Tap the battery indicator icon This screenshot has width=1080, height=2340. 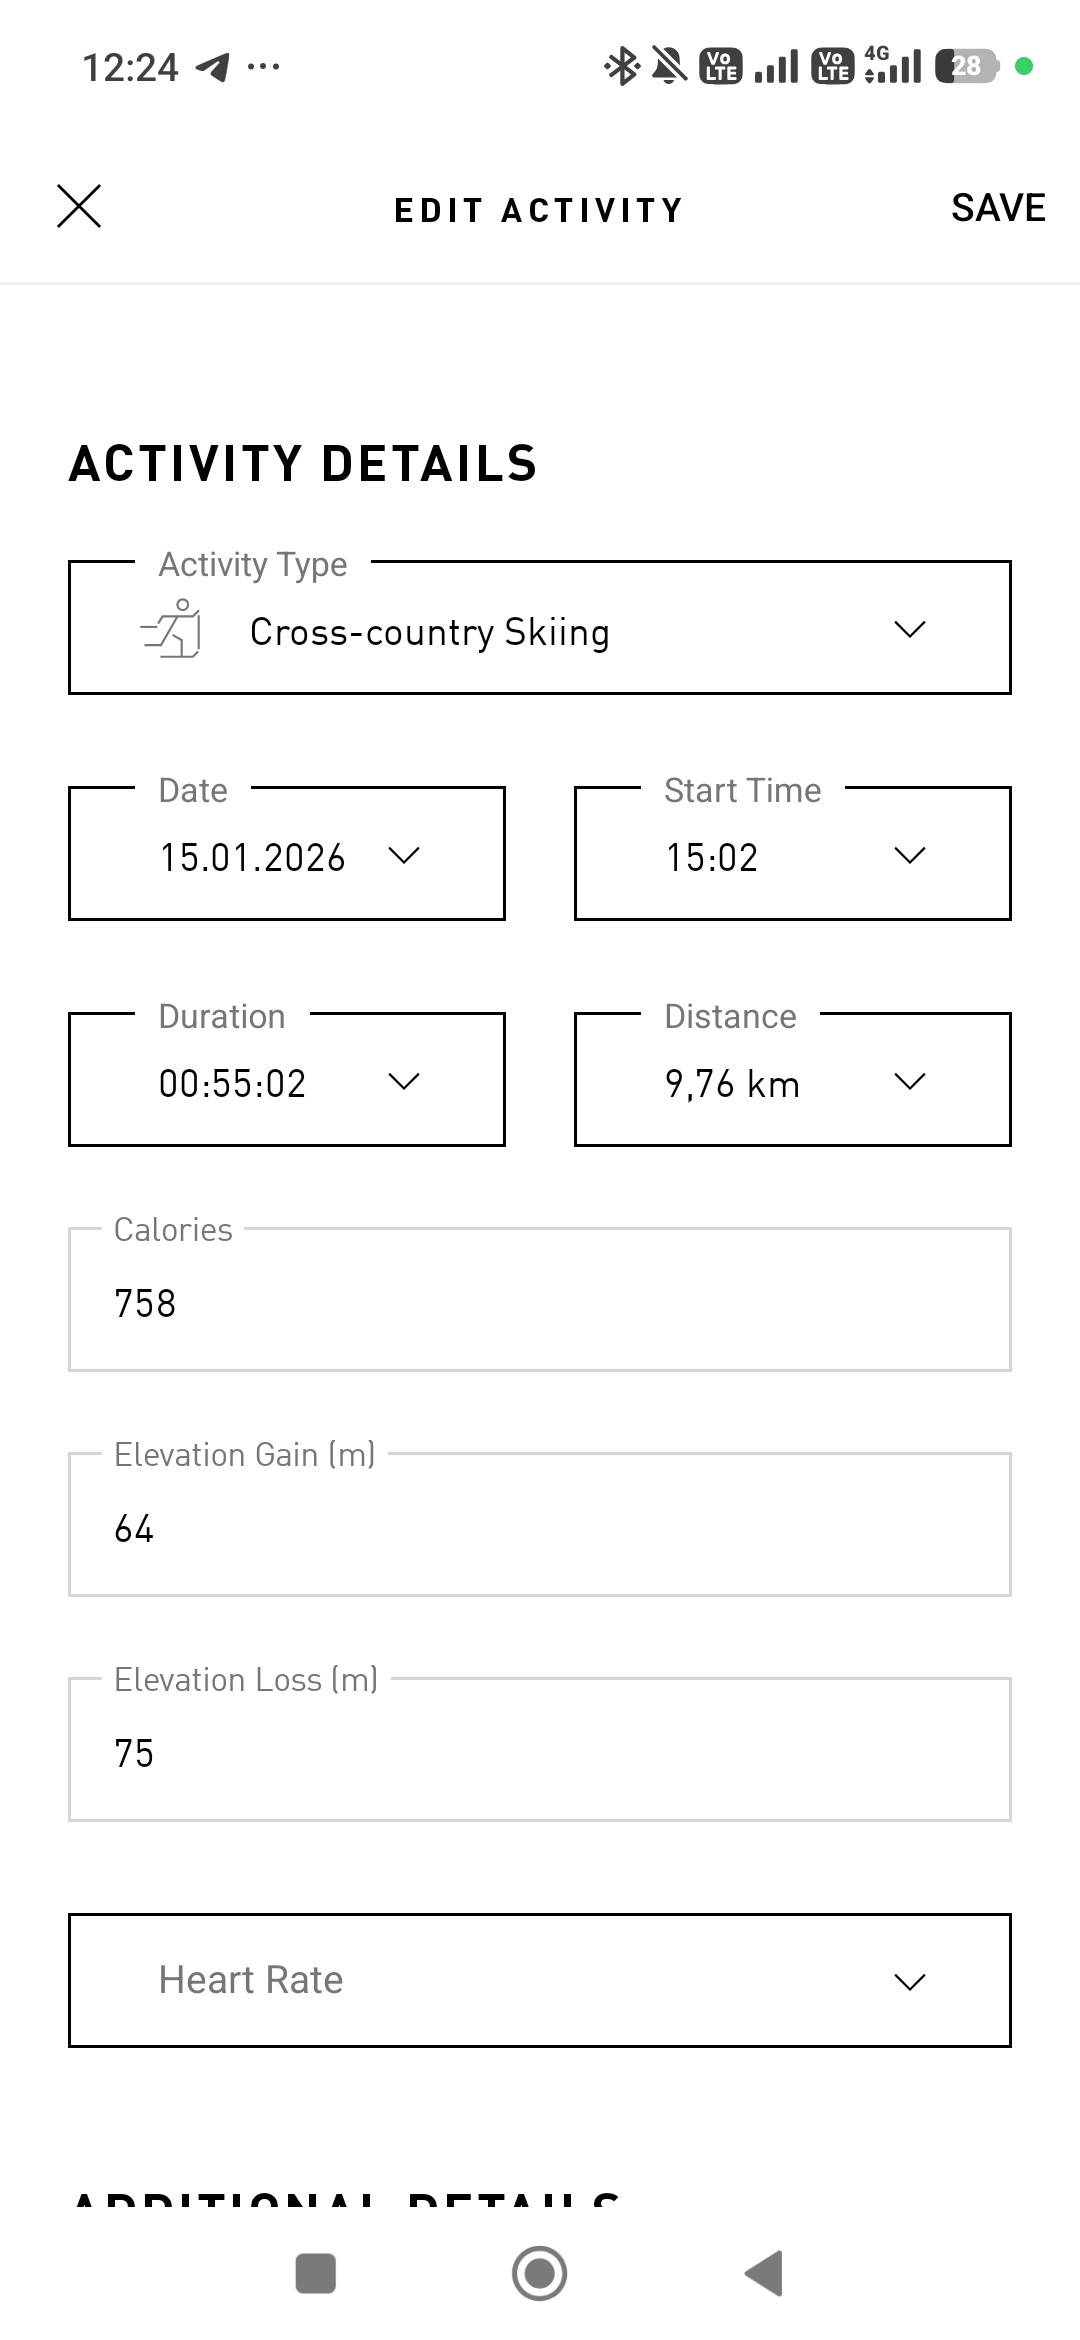click(967, 67)
